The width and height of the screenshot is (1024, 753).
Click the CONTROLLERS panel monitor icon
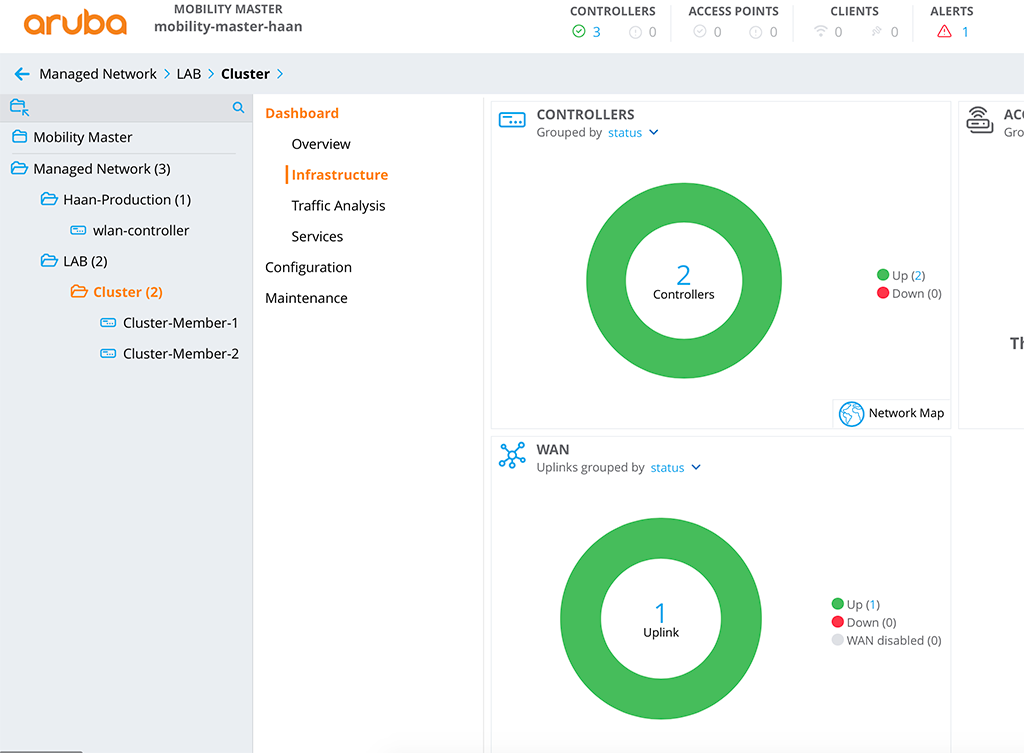[x=511, y=118]
